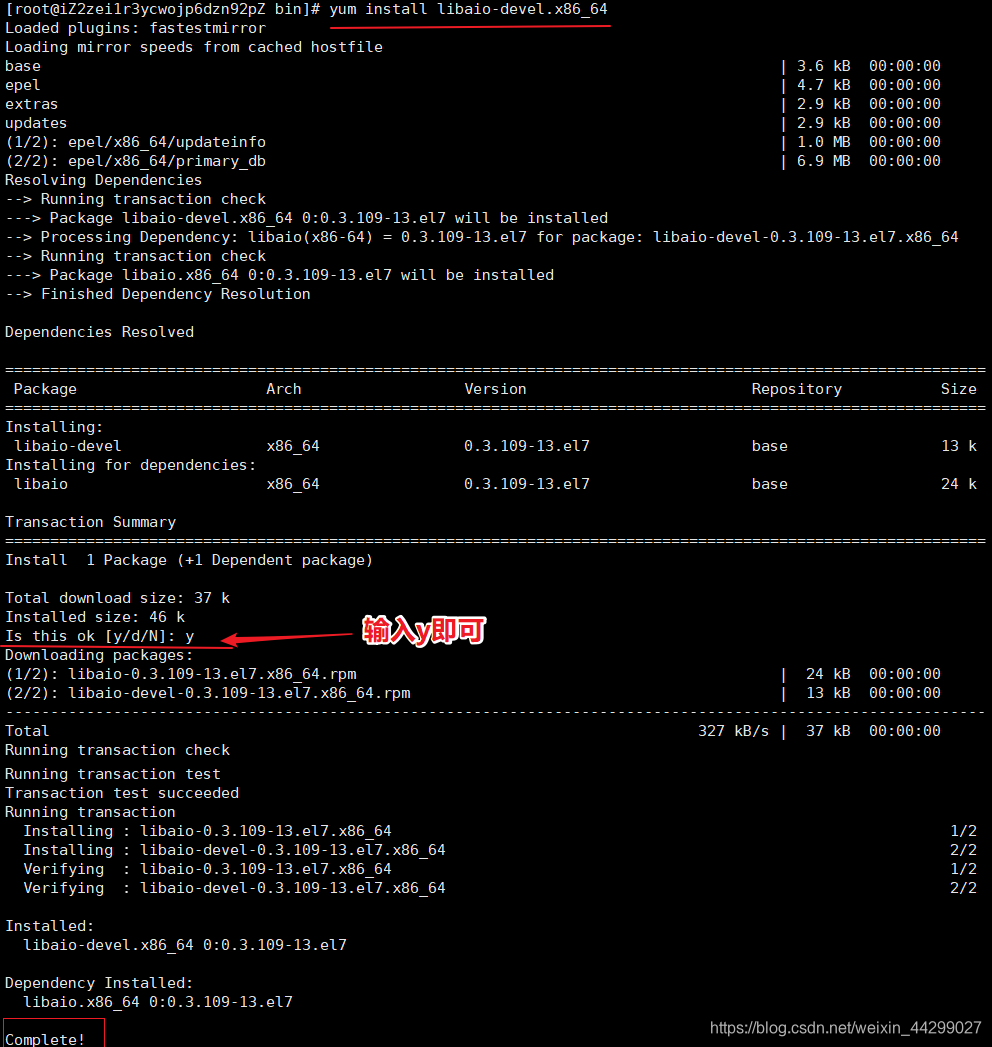Click the 'Repository' column header

[x=796, y=389]
